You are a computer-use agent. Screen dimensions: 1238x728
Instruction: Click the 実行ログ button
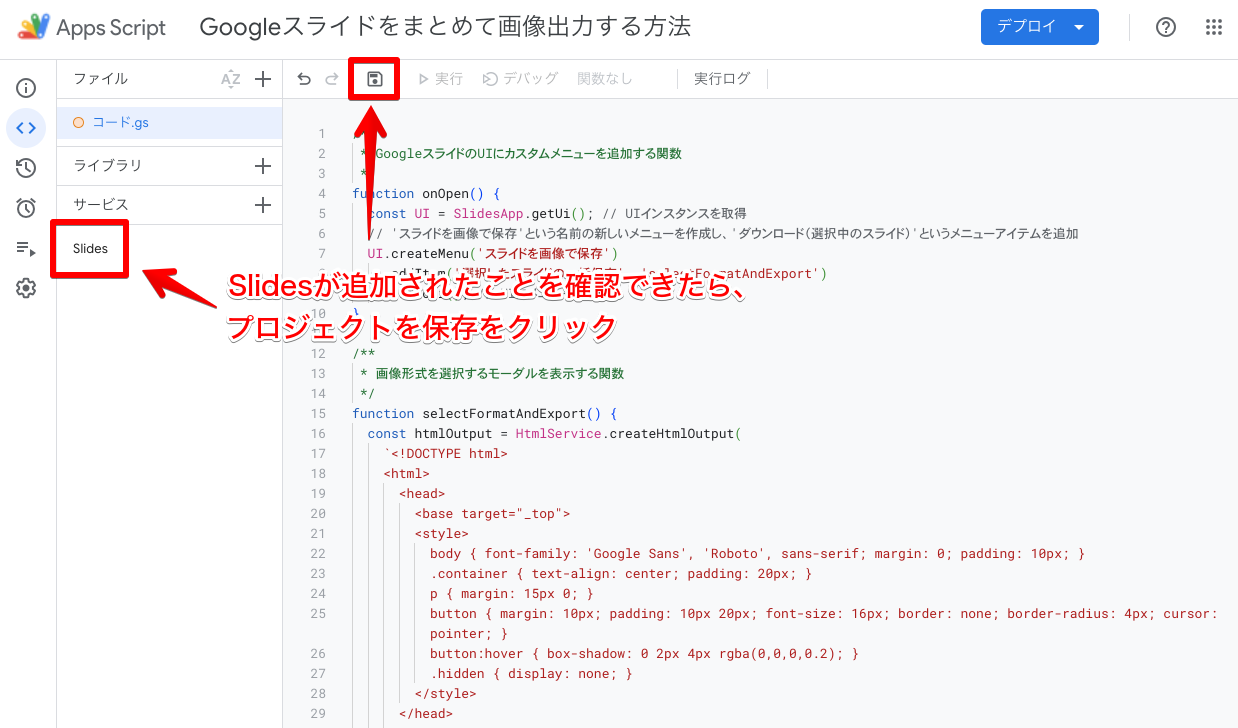click(x=722, y=79)
